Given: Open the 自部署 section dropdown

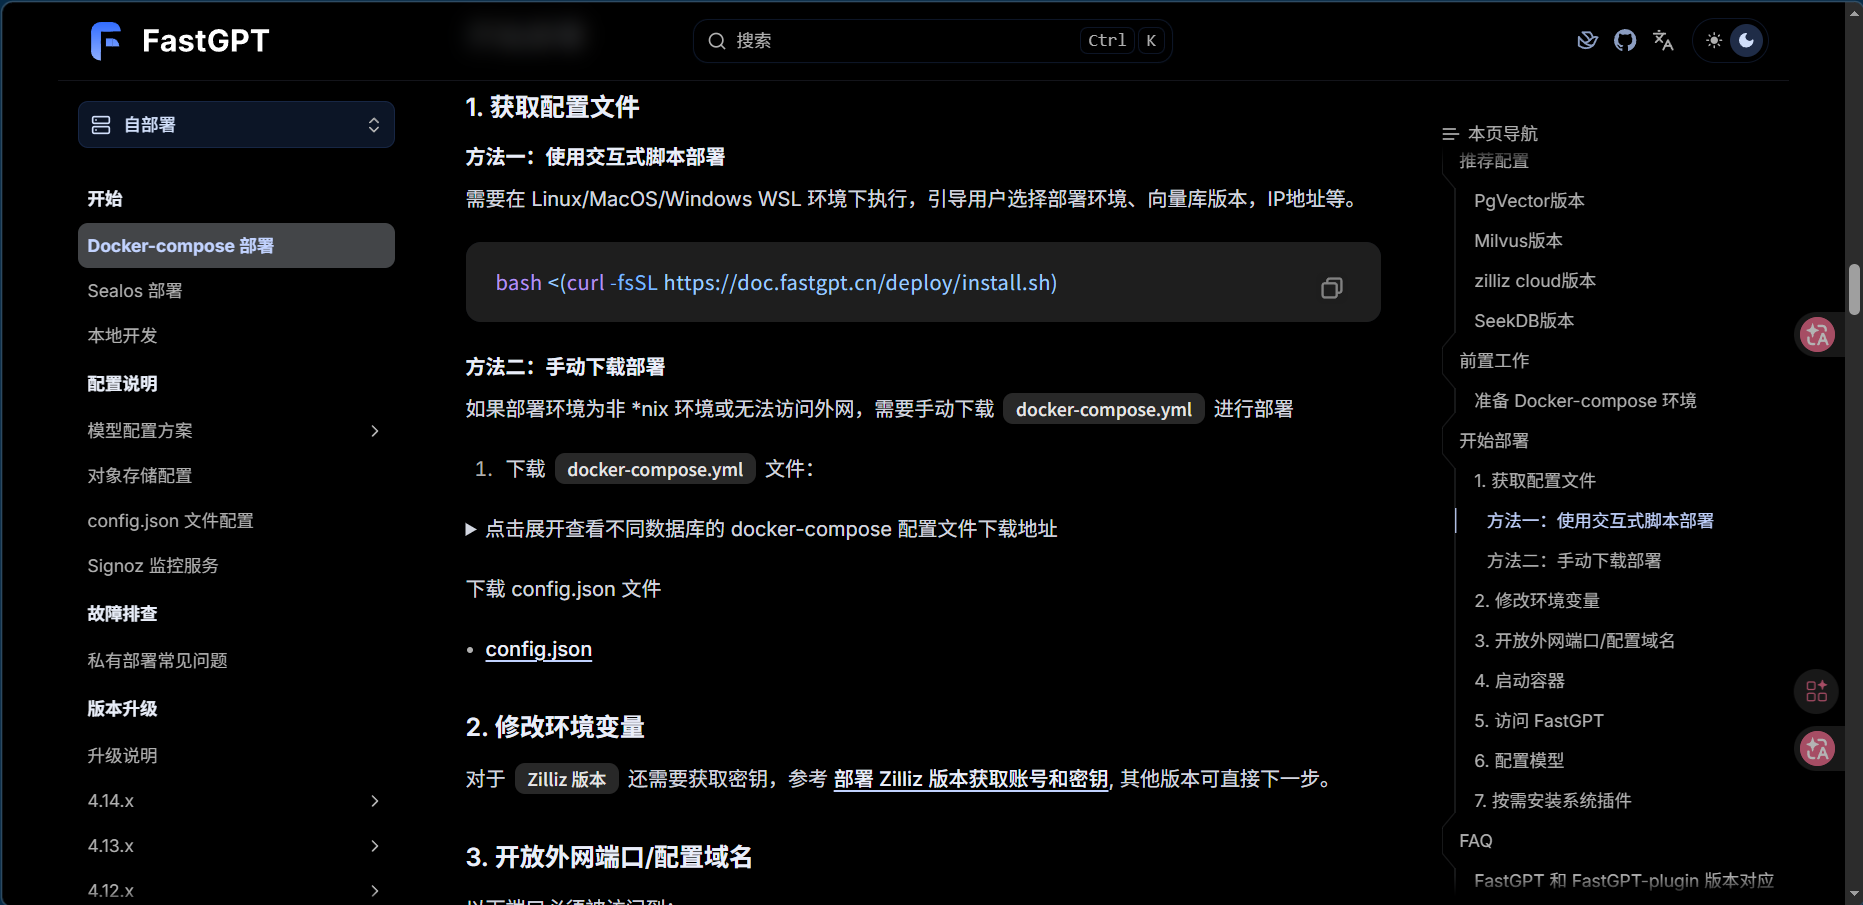Looking at the screenshot, I should [x=236, y=125].
